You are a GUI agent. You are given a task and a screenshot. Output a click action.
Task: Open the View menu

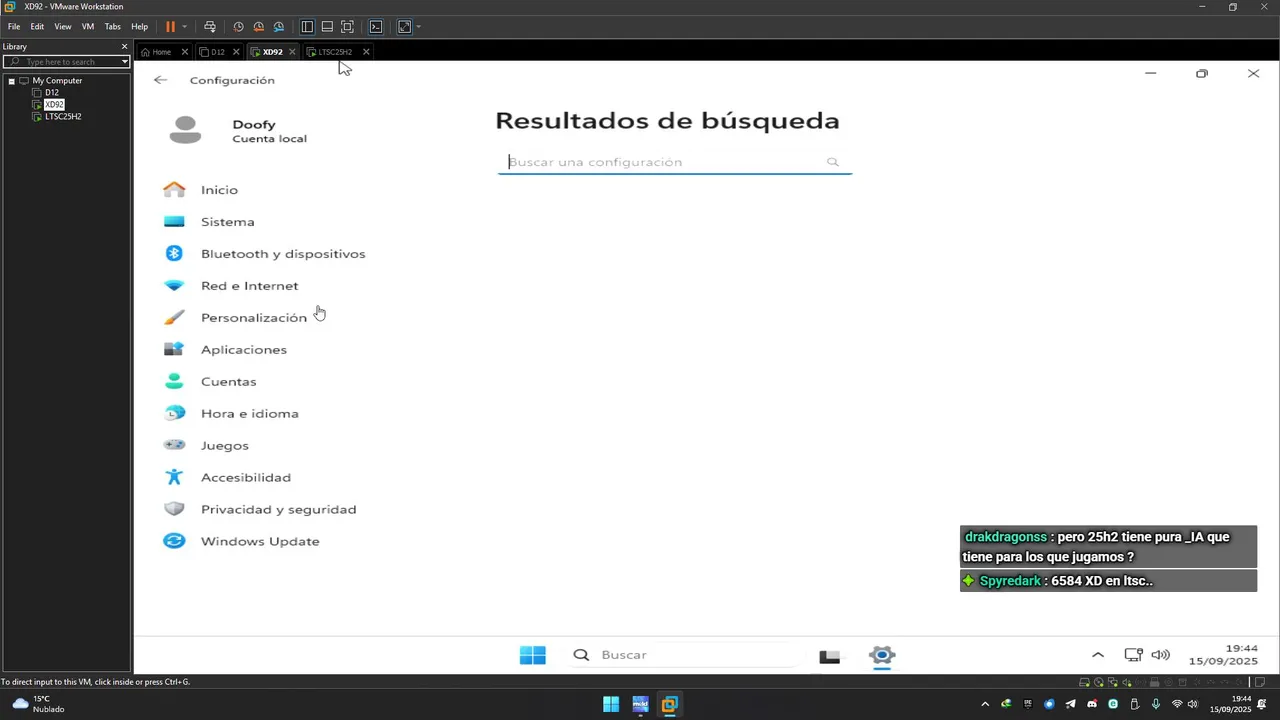tap(62, 27)
